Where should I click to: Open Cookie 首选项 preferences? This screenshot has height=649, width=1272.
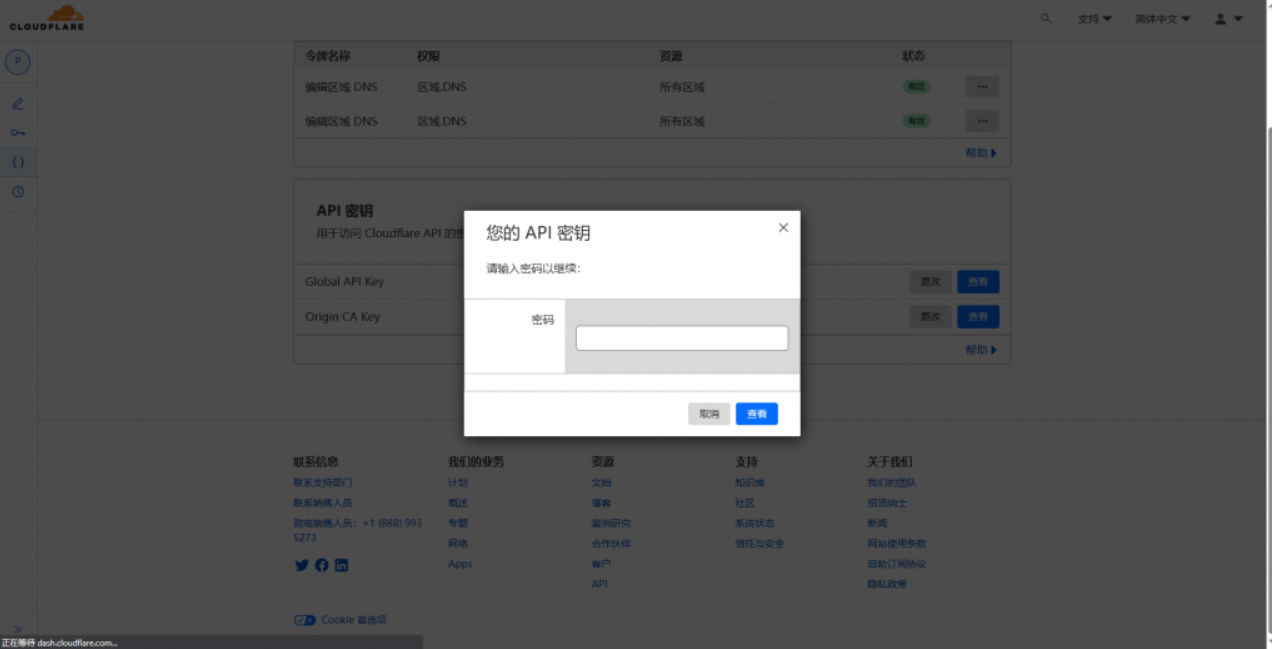tap(341, 620)
